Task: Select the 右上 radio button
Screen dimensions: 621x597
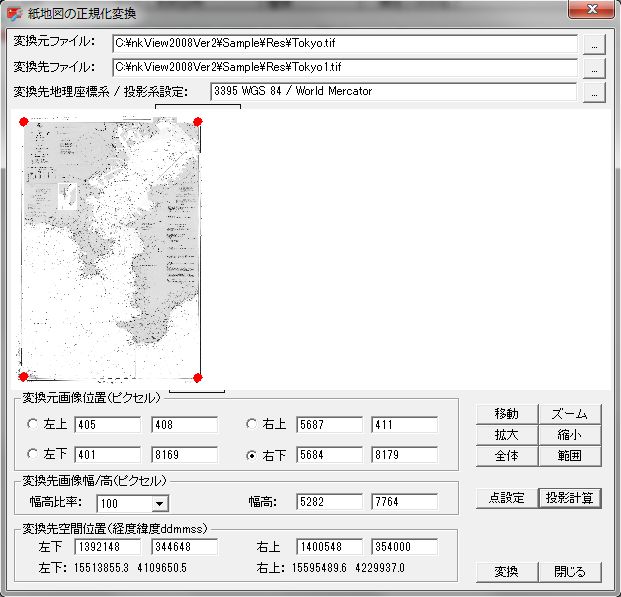Action: point(252,425)
